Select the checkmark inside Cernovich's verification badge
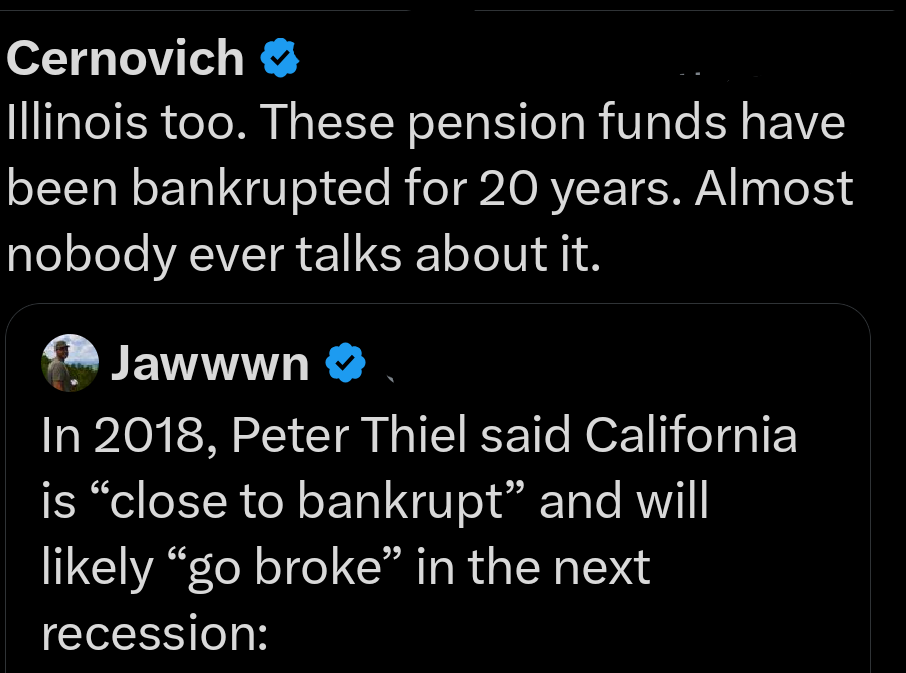 pos(280,57)
